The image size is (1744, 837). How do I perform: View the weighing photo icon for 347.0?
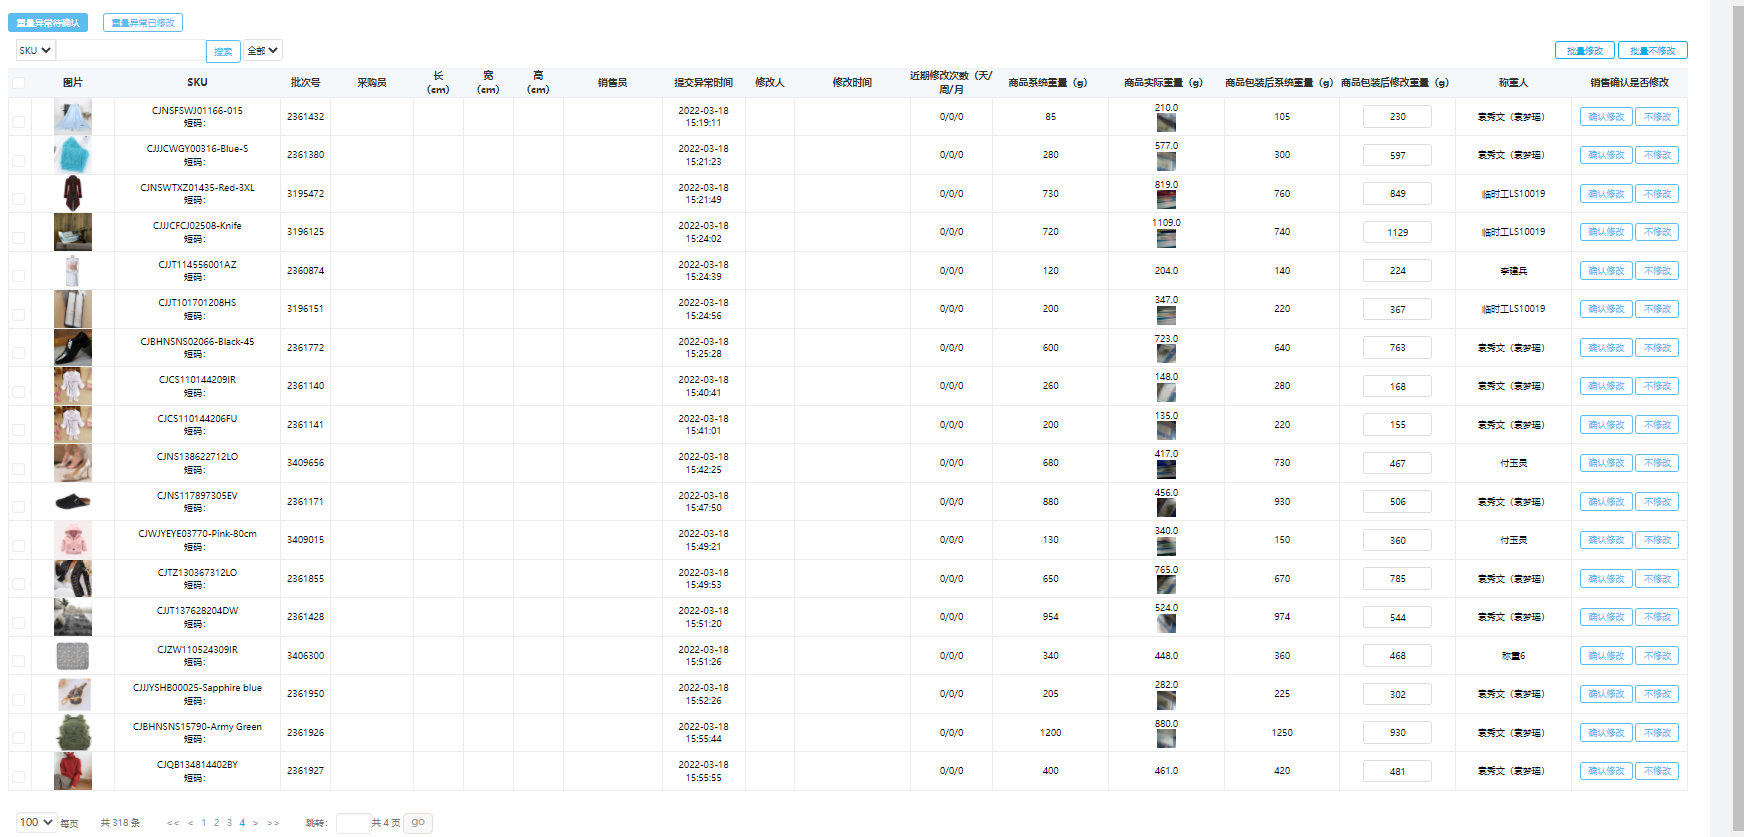coord(1166,315)
